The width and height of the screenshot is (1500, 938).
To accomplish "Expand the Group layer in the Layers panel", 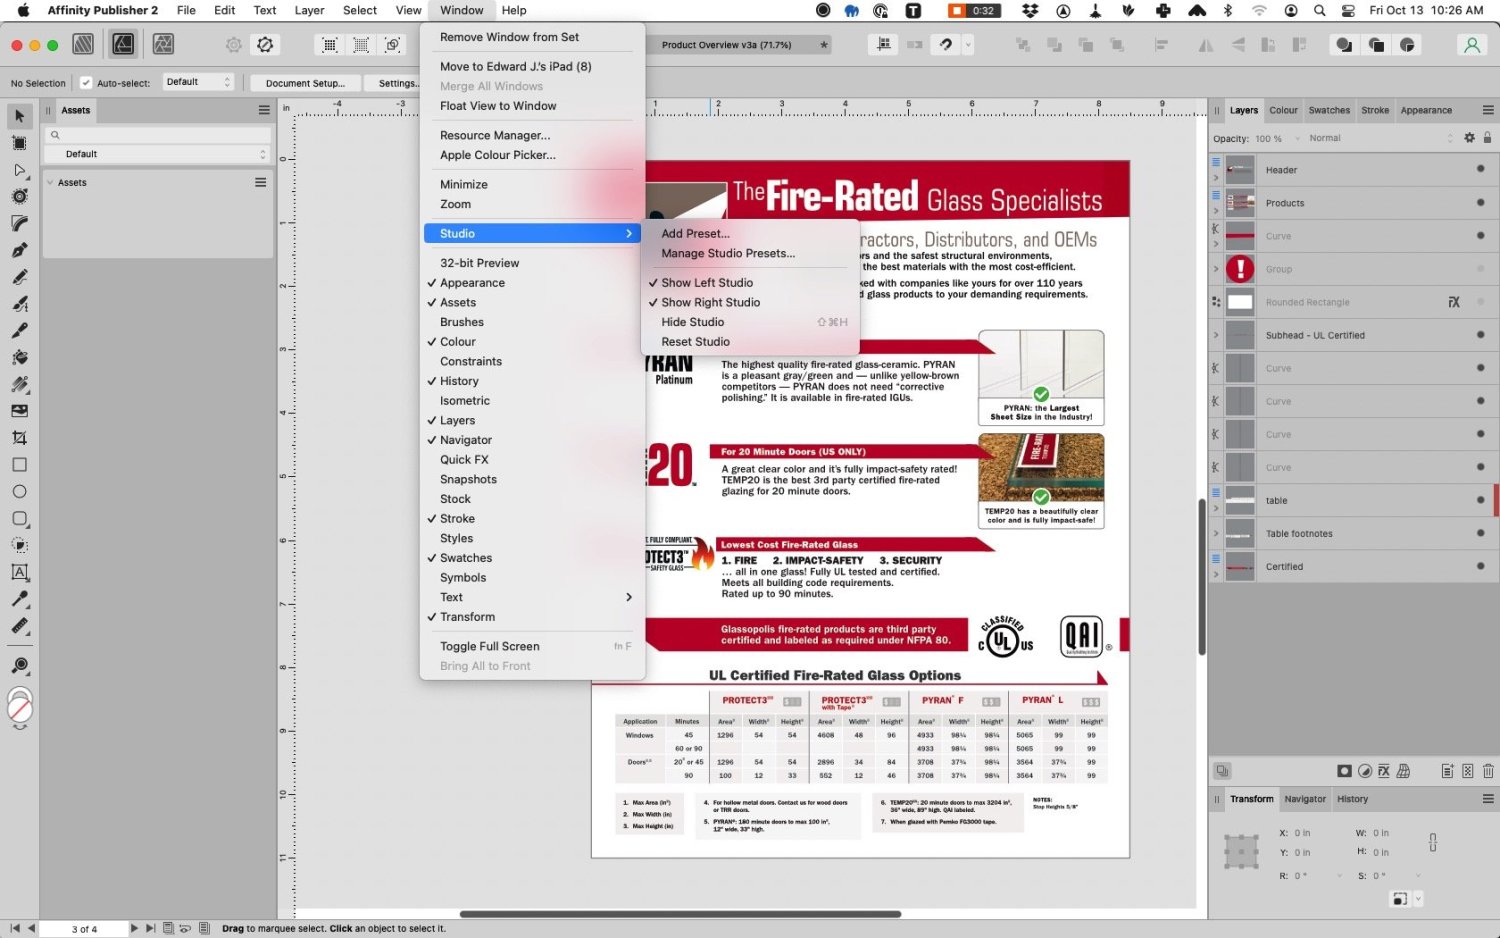I will (1215, 269).
